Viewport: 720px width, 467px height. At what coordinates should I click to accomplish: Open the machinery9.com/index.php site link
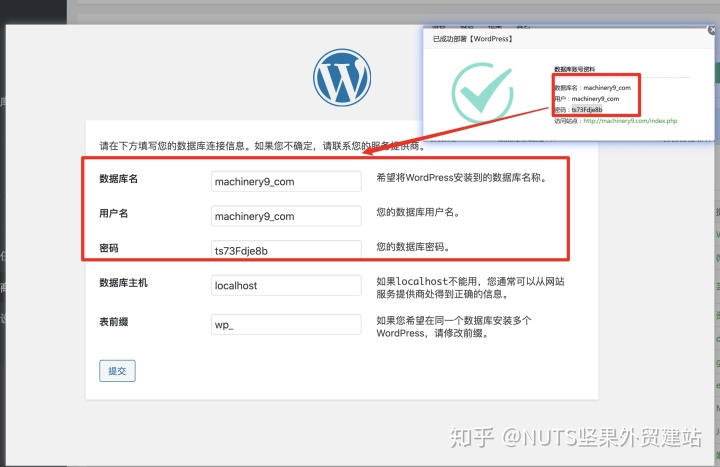point(630,121)
